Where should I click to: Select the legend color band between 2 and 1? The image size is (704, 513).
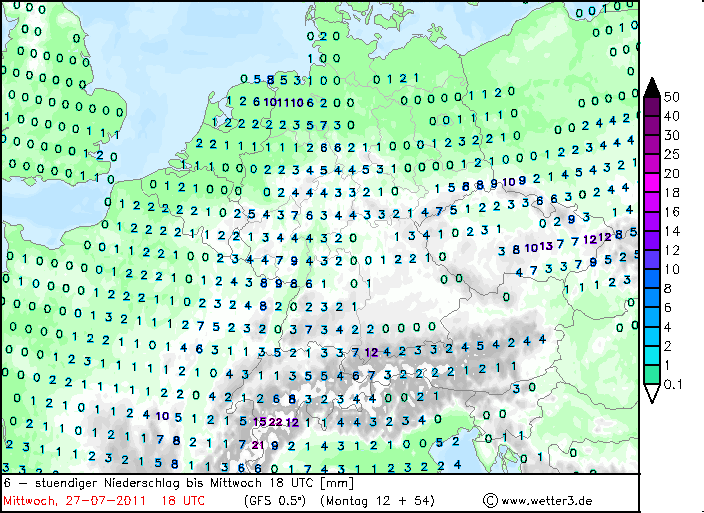[652, 355]
